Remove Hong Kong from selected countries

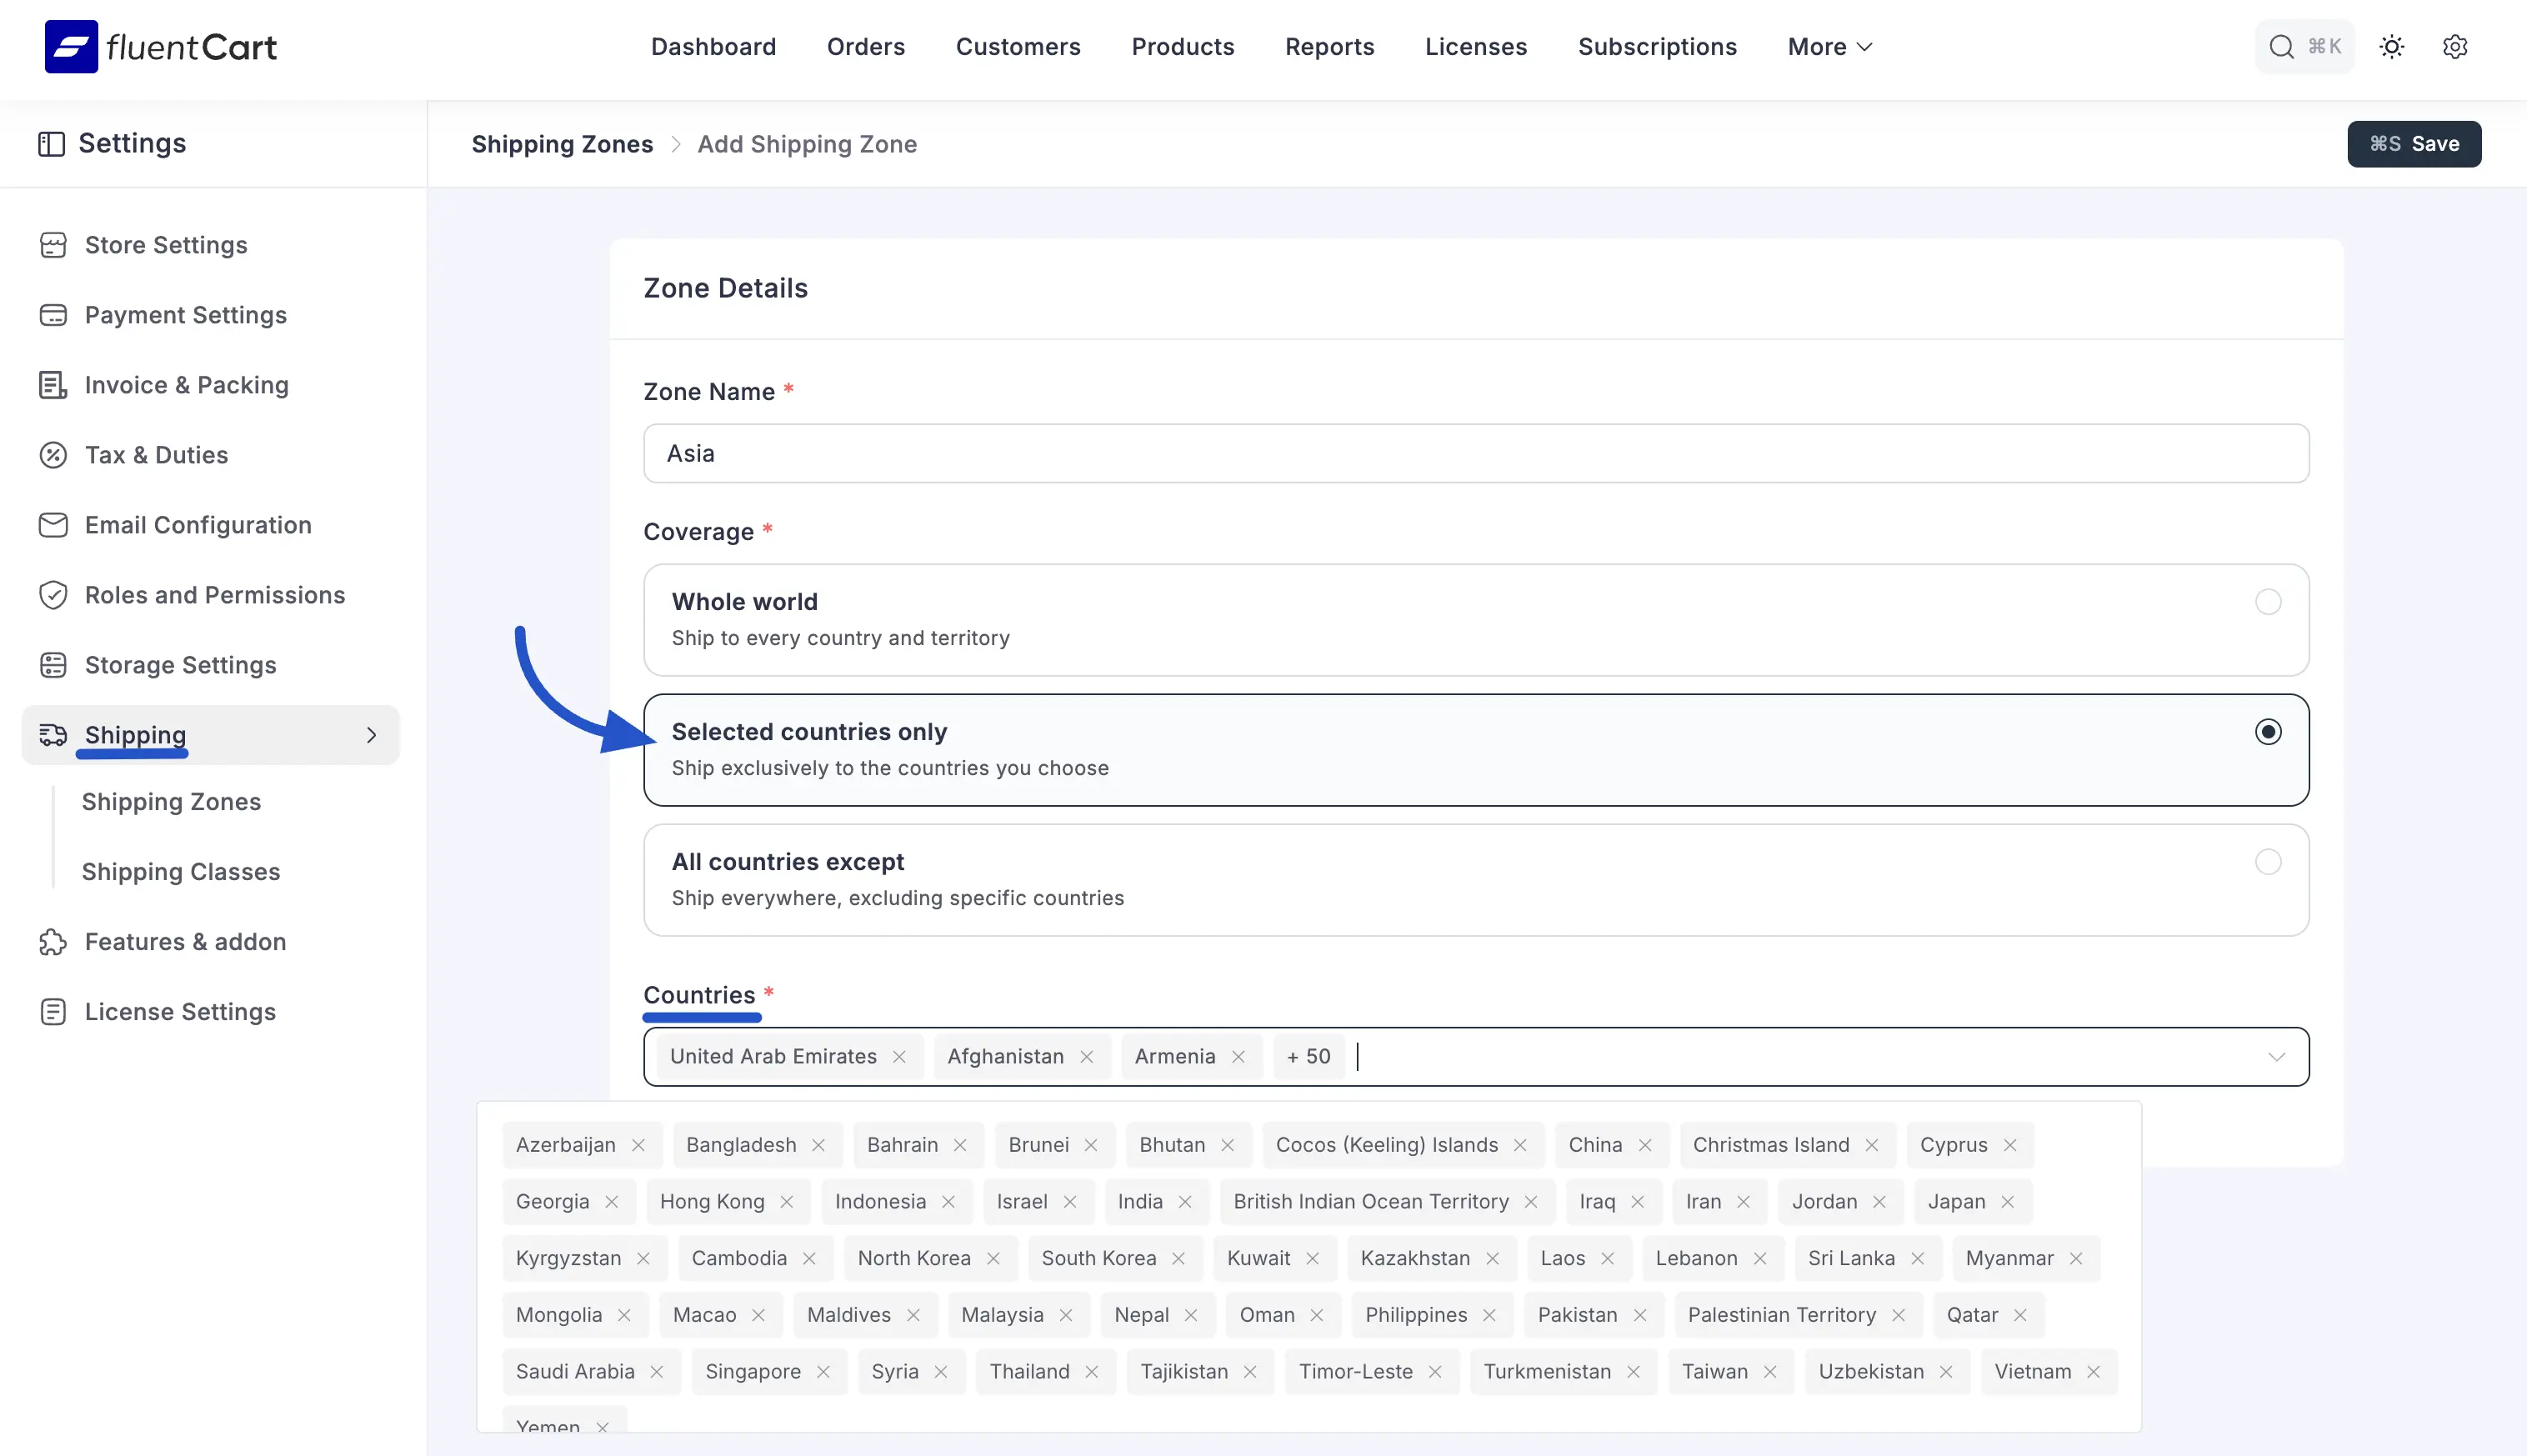tap(787, 1202)
